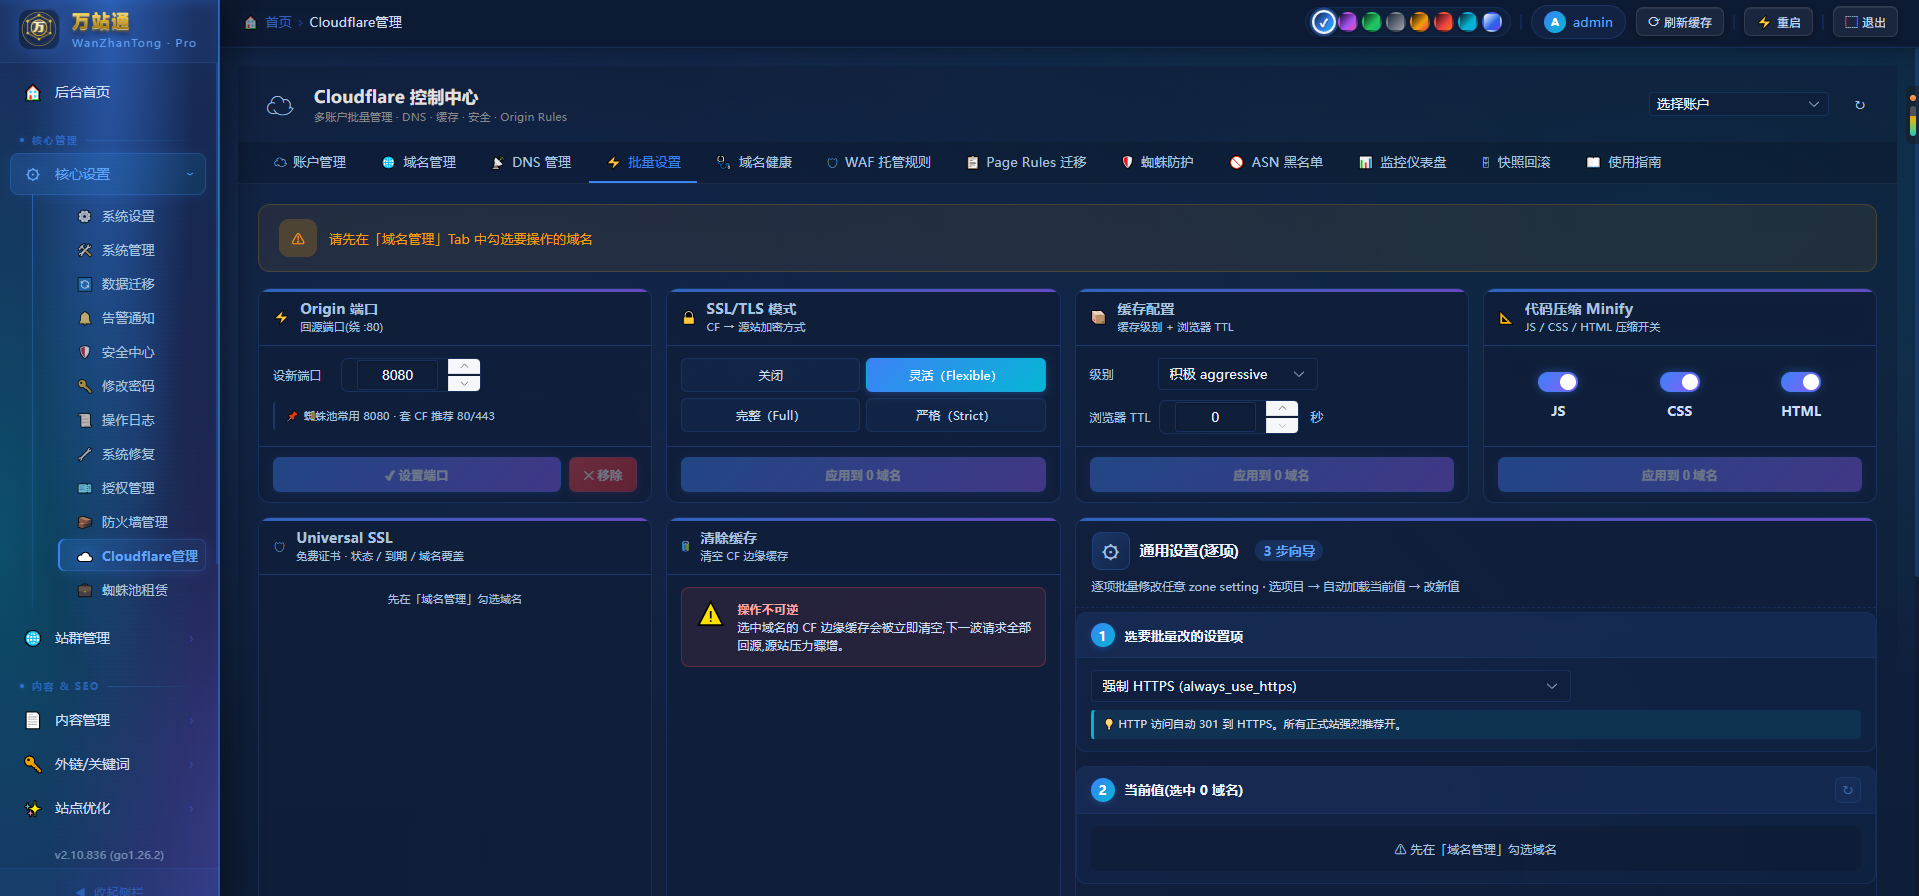Click the 浏览器 TTL input field
This screenshot has height=896, width=1919.
1215,417
